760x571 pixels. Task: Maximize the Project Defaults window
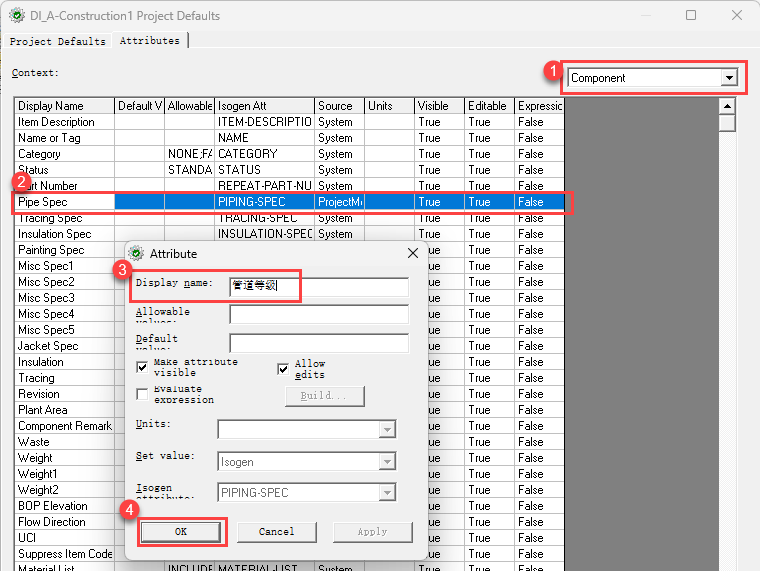point(691,16)
